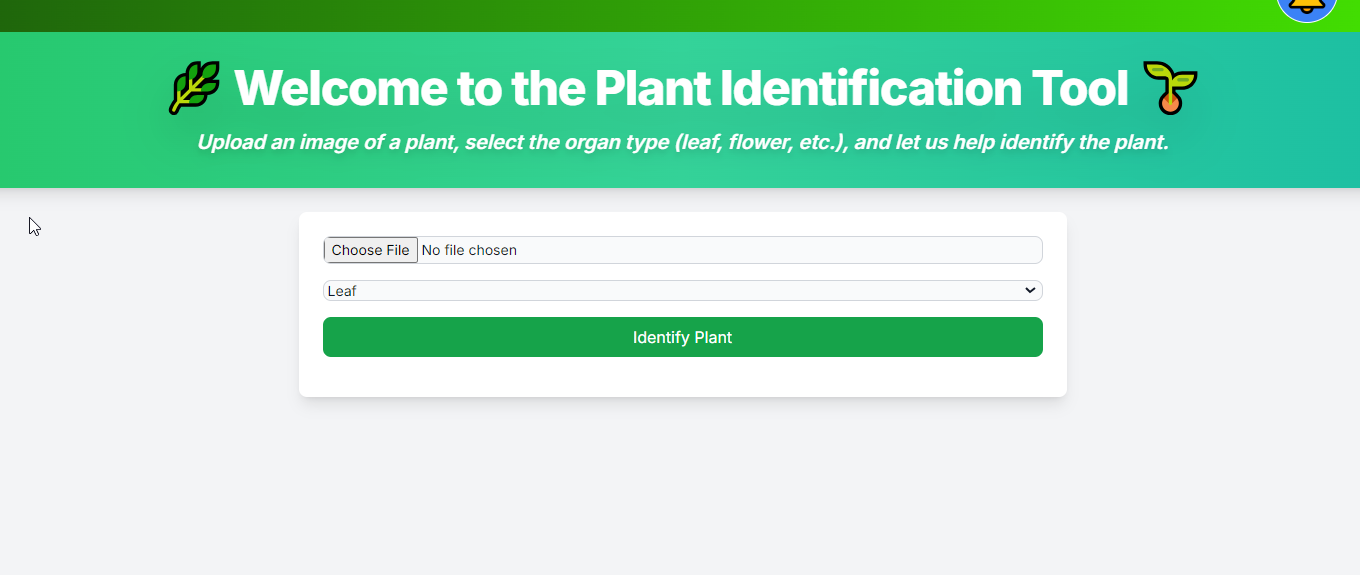Screen dimensions: 1360x575
Task: Click the white form card's bottom padding
Action: (x=683, y=378)
